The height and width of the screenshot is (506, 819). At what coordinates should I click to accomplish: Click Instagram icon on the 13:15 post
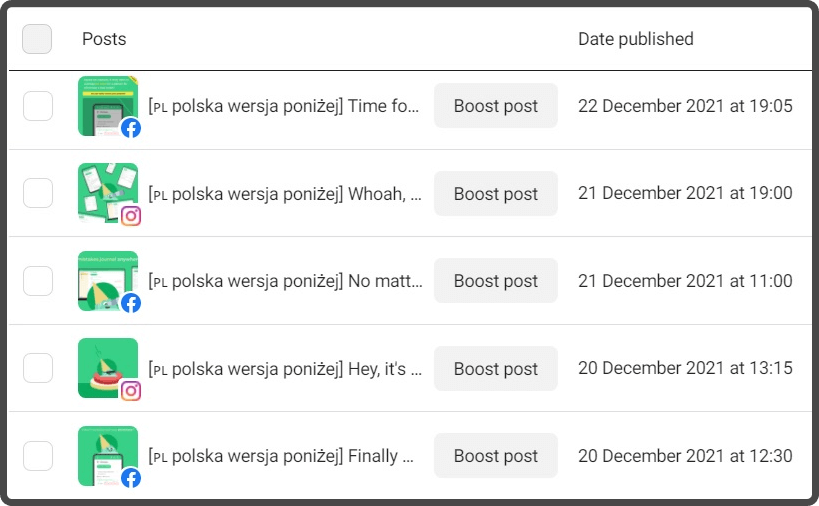(131, 391)
